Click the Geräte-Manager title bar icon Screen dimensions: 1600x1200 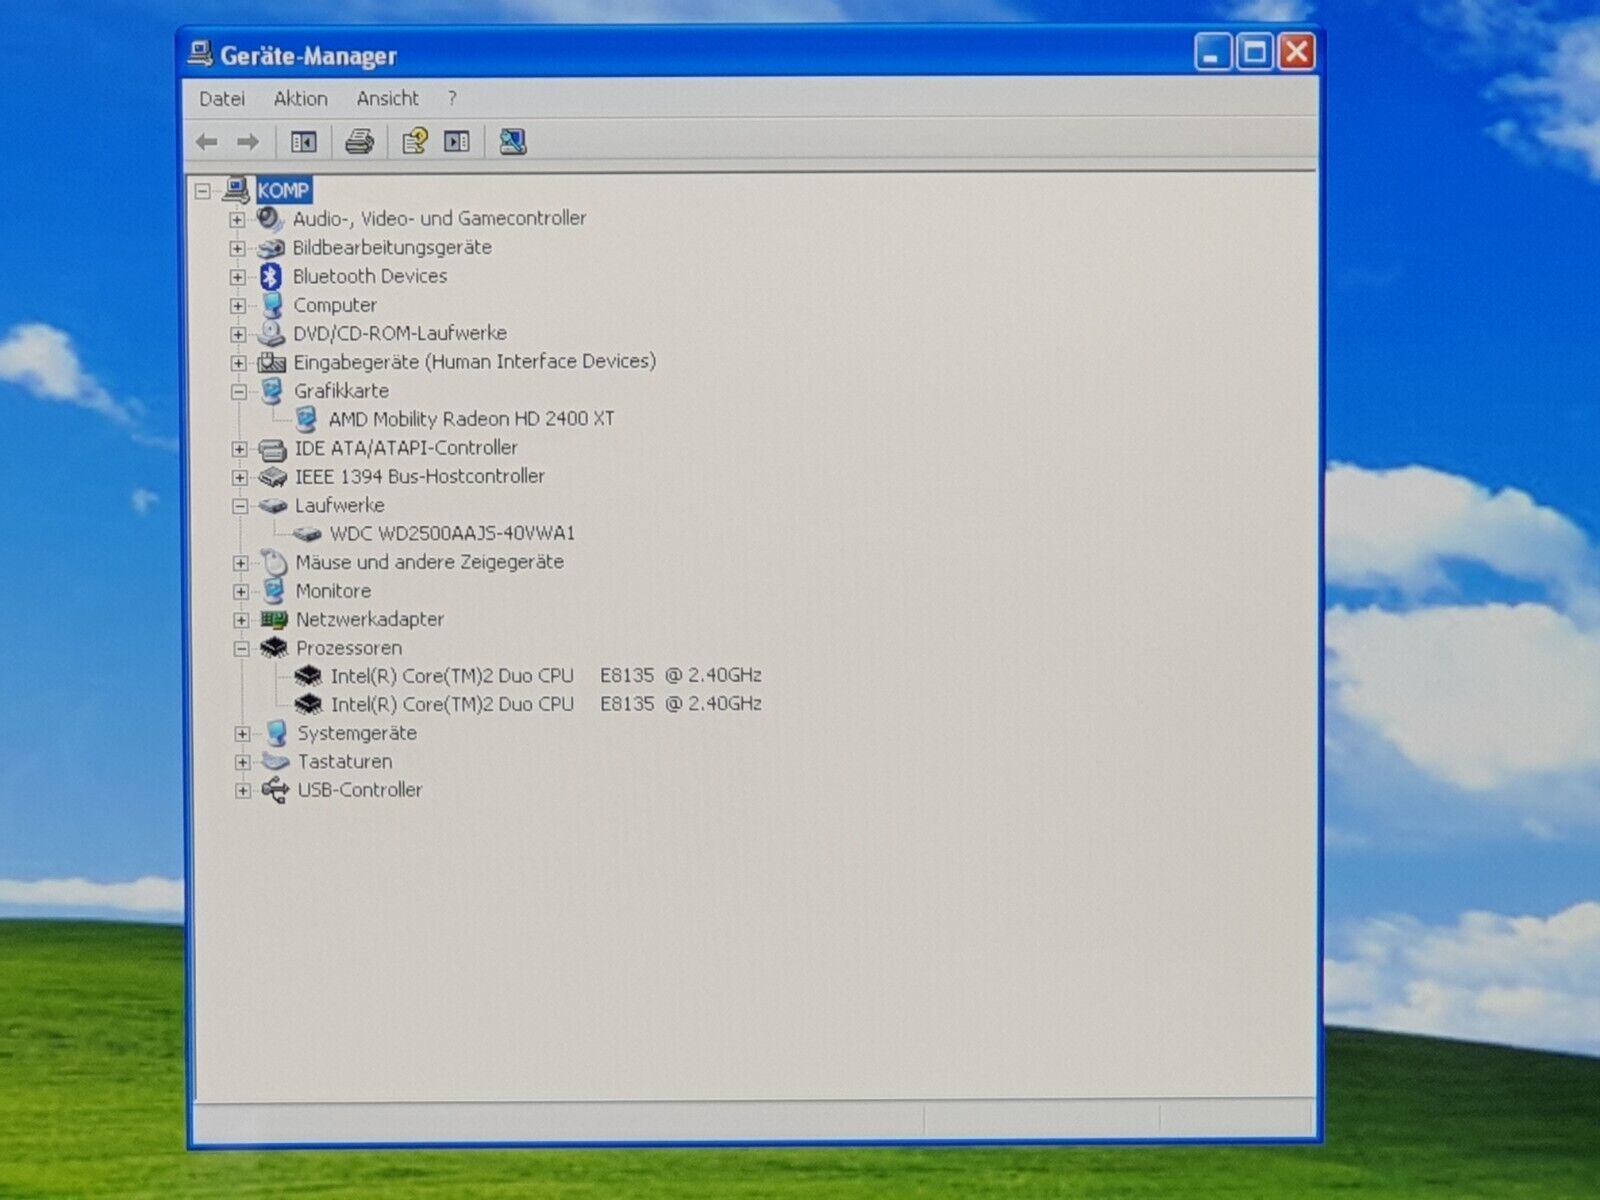(200, 54)
